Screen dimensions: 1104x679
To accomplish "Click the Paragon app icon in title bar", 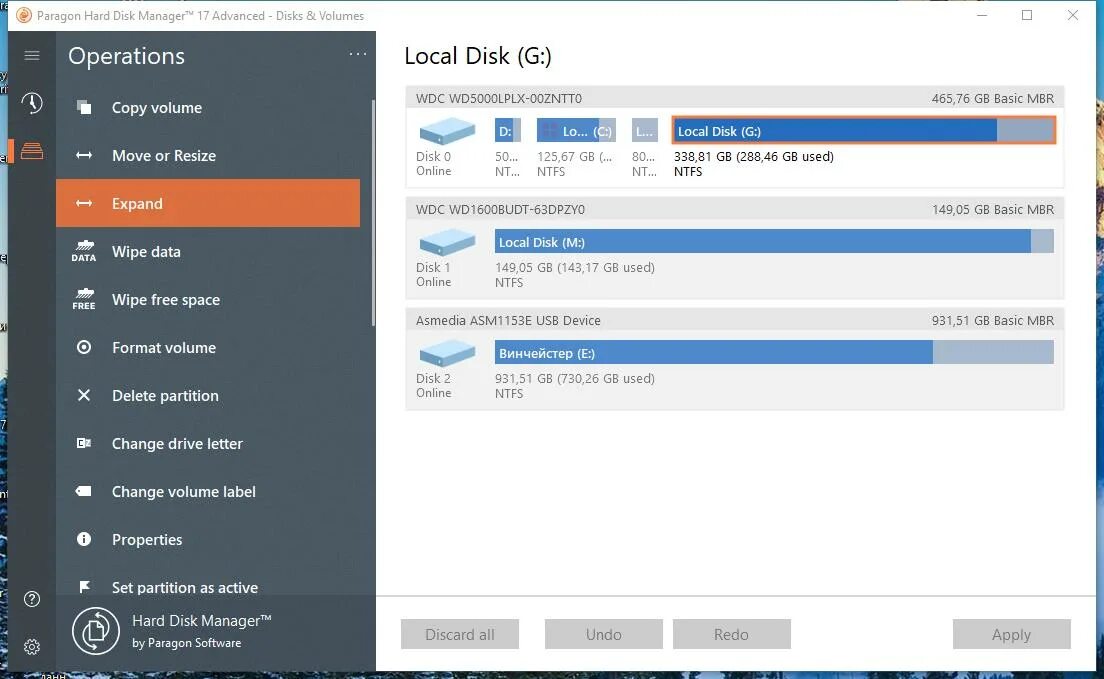I will pos(24,15).
